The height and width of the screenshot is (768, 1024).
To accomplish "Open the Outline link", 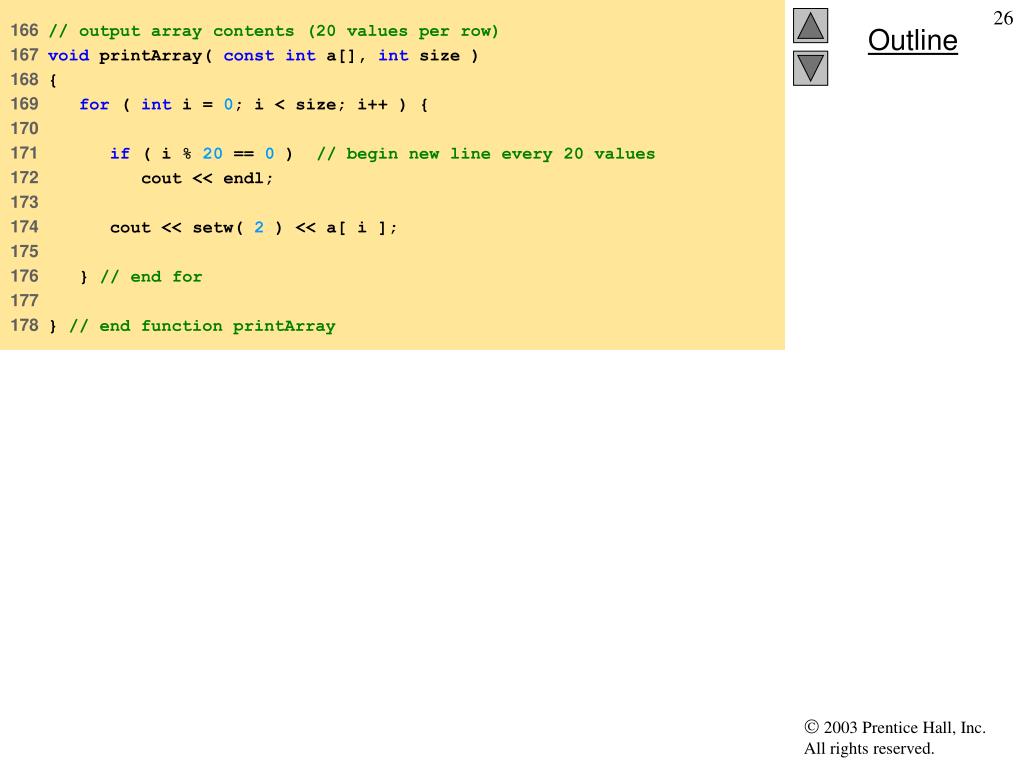I will click(x=912, y=40).
